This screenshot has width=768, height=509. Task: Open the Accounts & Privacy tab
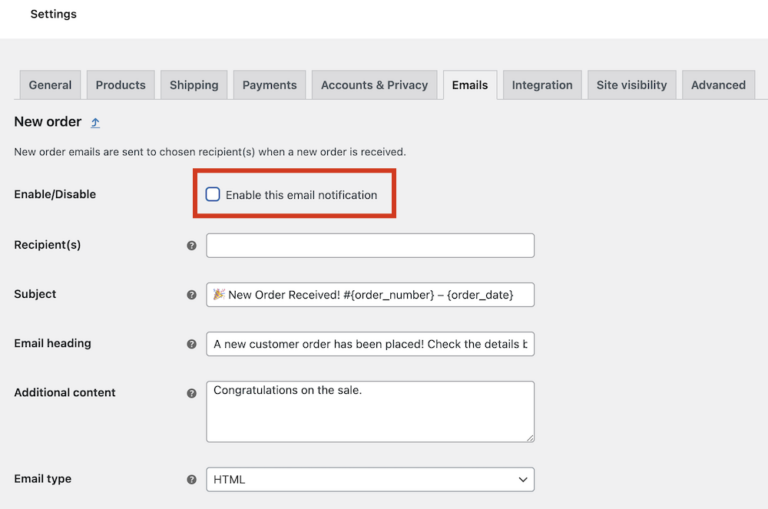[x=374, y=85]
